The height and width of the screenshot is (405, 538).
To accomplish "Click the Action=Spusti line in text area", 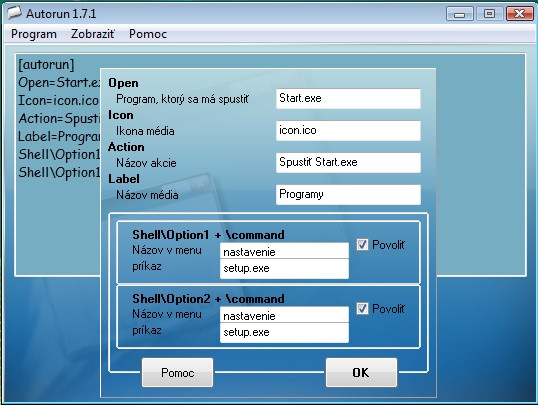I will pos(59,119).
